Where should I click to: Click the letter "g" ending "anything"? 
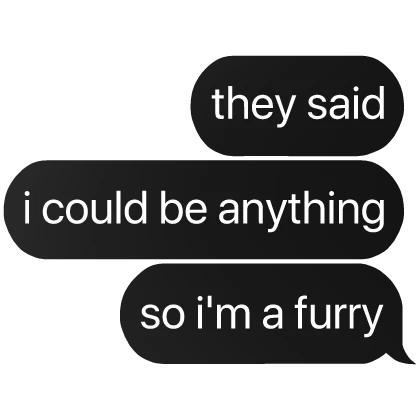(373, 215)
